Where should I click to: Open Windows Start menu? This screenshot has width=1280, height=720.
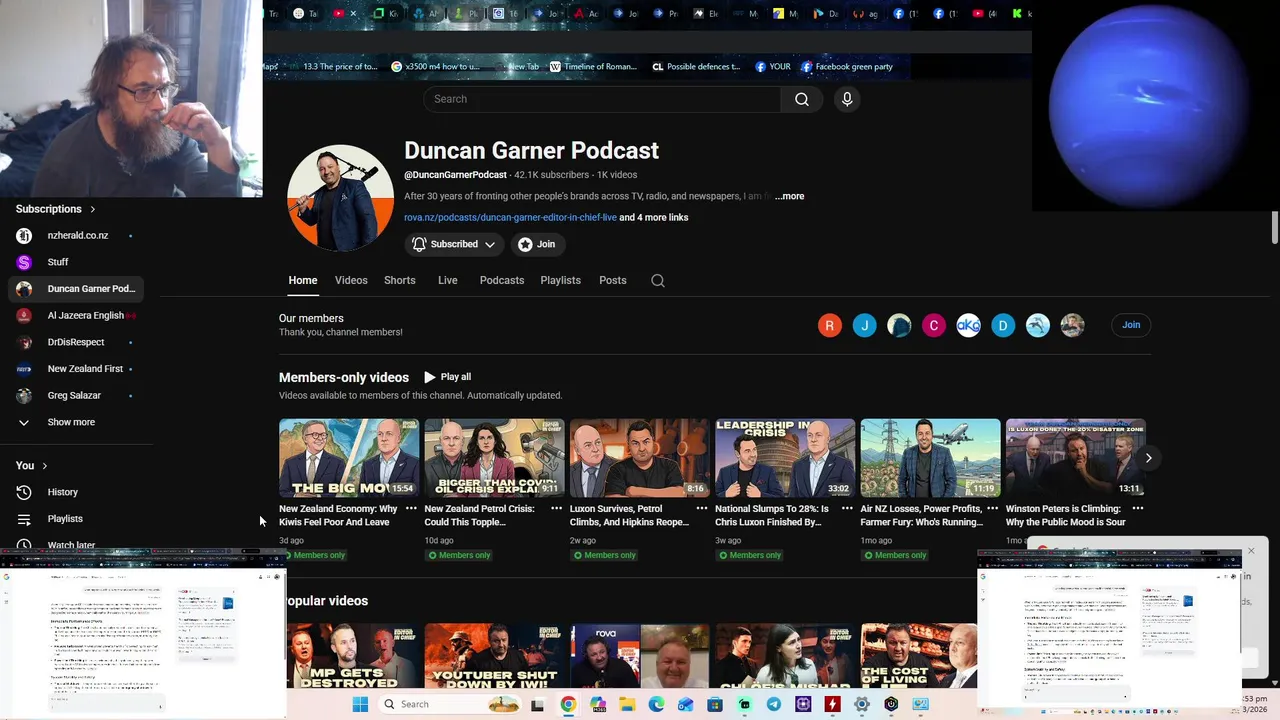click(360, 704)
